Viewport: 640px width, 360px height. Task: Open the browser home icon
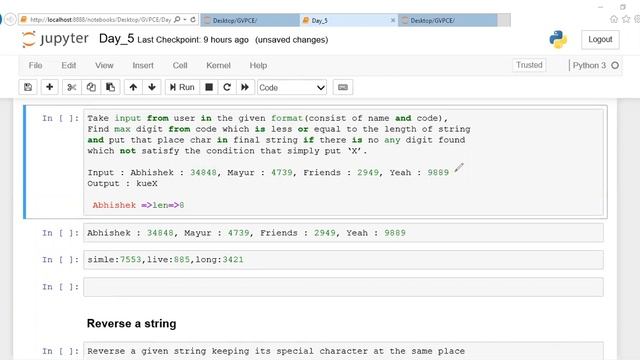[x=613, y=19]
